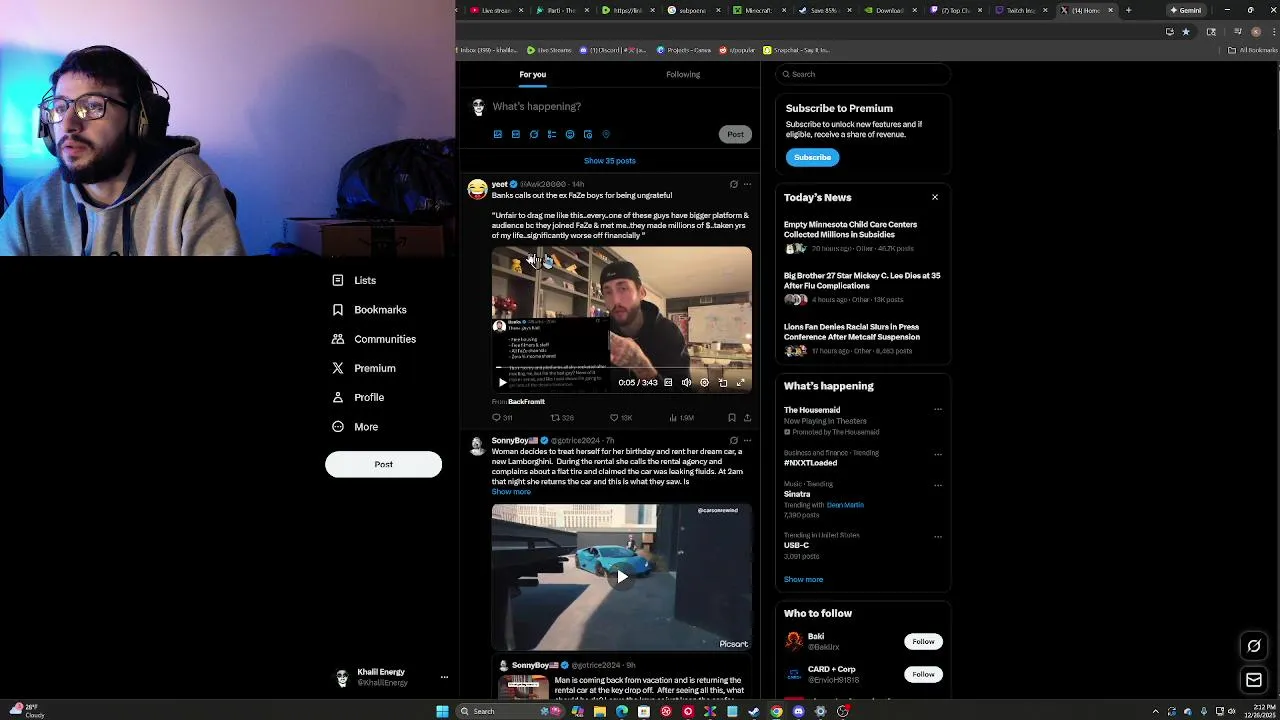1280x720 pixels.
Task: Open more options on SonnyBoy Lamborghini post
Action: [747, 440]
